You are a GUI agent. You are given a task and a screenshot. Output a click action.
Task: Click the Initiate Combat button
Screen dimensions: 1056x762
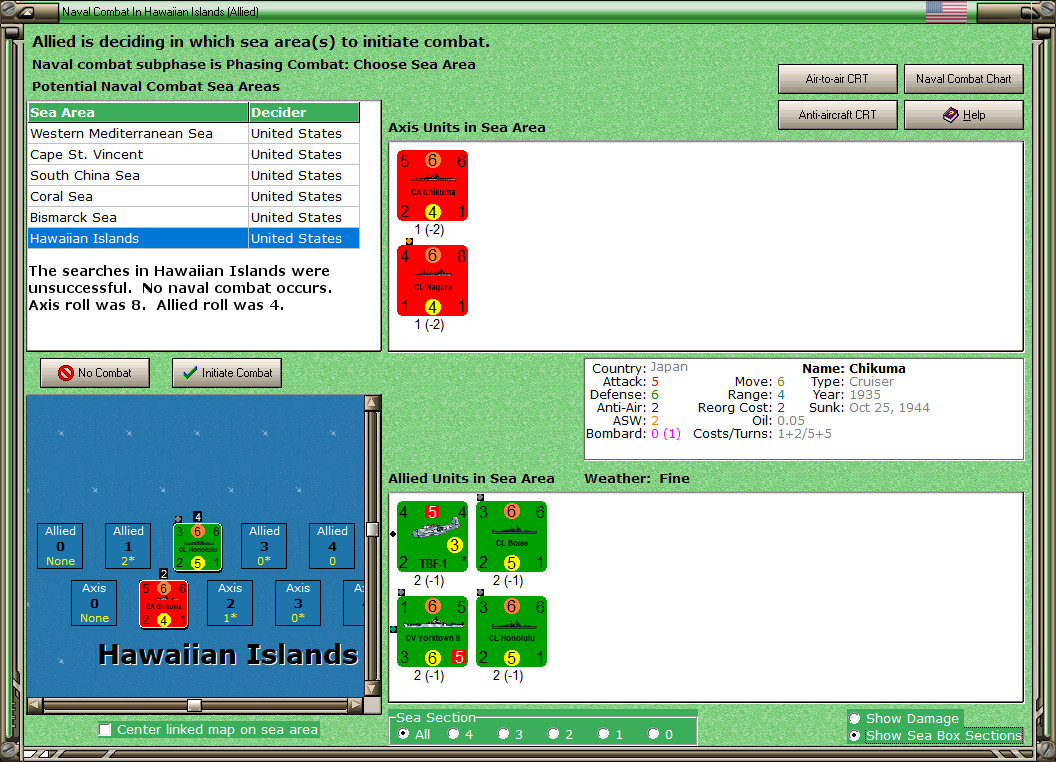(227, 373)
